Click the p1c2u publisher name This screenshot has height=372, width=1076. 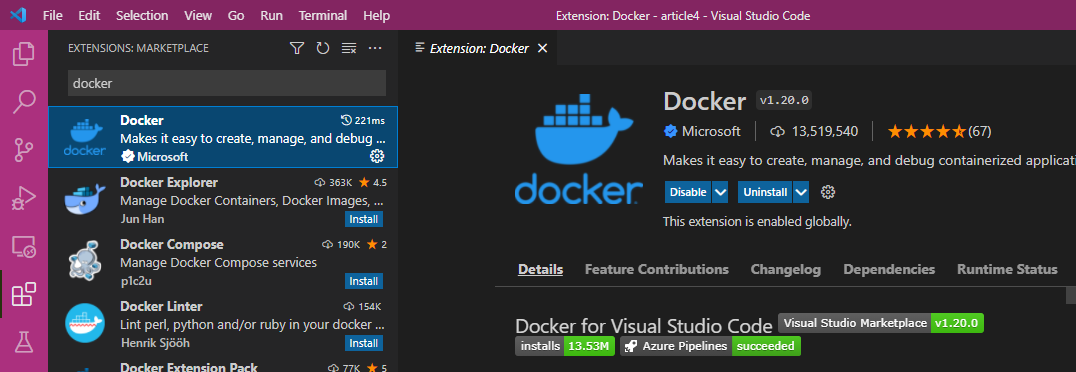tap(137, 281)
